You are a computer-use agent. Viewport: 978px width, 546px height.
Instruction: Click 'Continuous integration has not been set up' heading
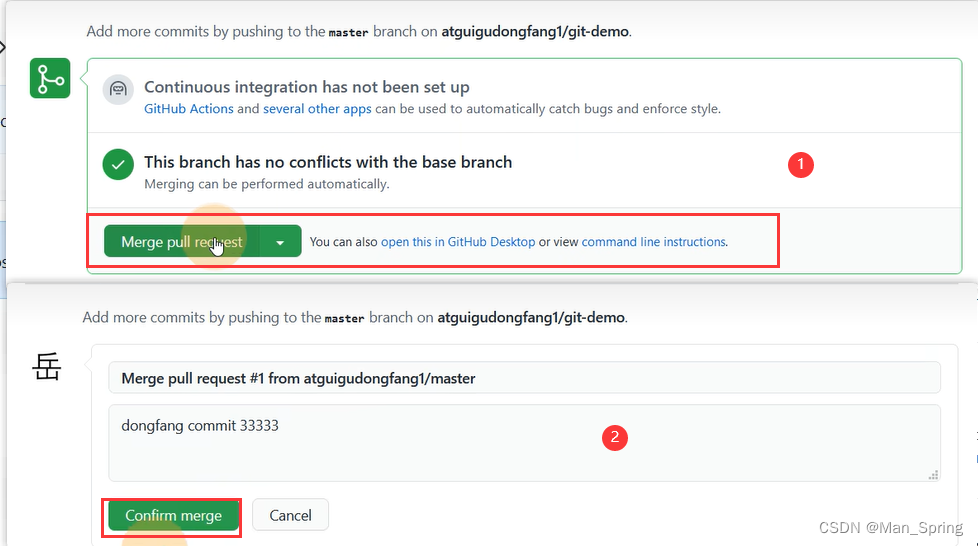pyautogui.click(x=307, y=87)
